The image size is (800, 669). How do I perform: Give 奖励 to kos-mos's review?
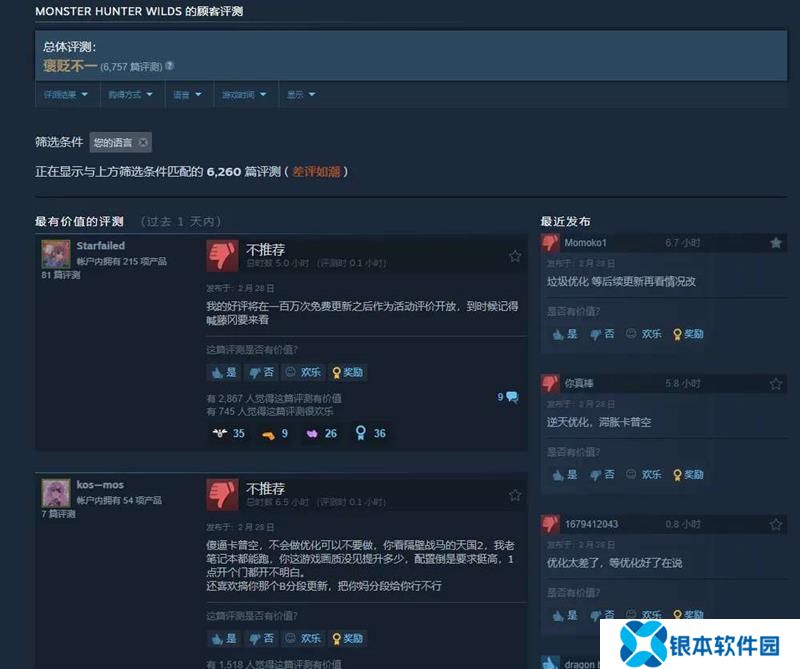click(x=347, y=638)
